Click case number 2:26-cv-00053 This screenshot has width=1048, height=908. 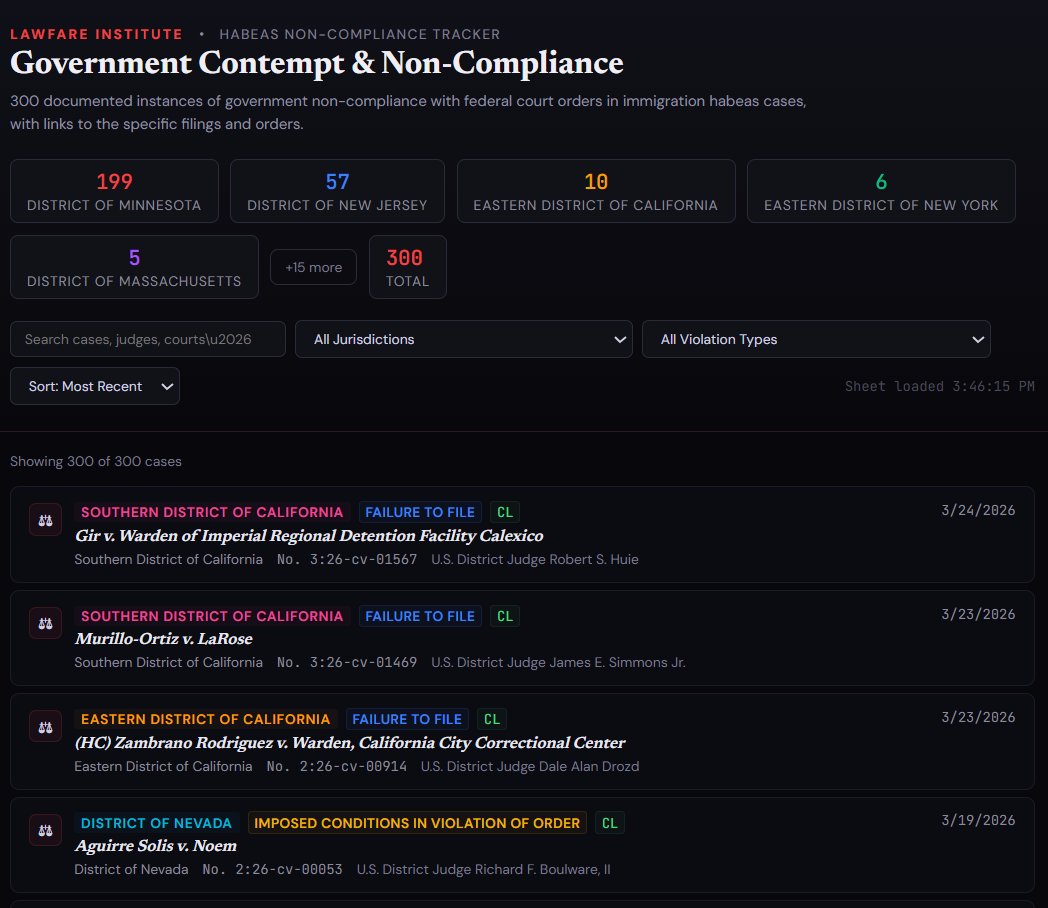tap(273, 869)
